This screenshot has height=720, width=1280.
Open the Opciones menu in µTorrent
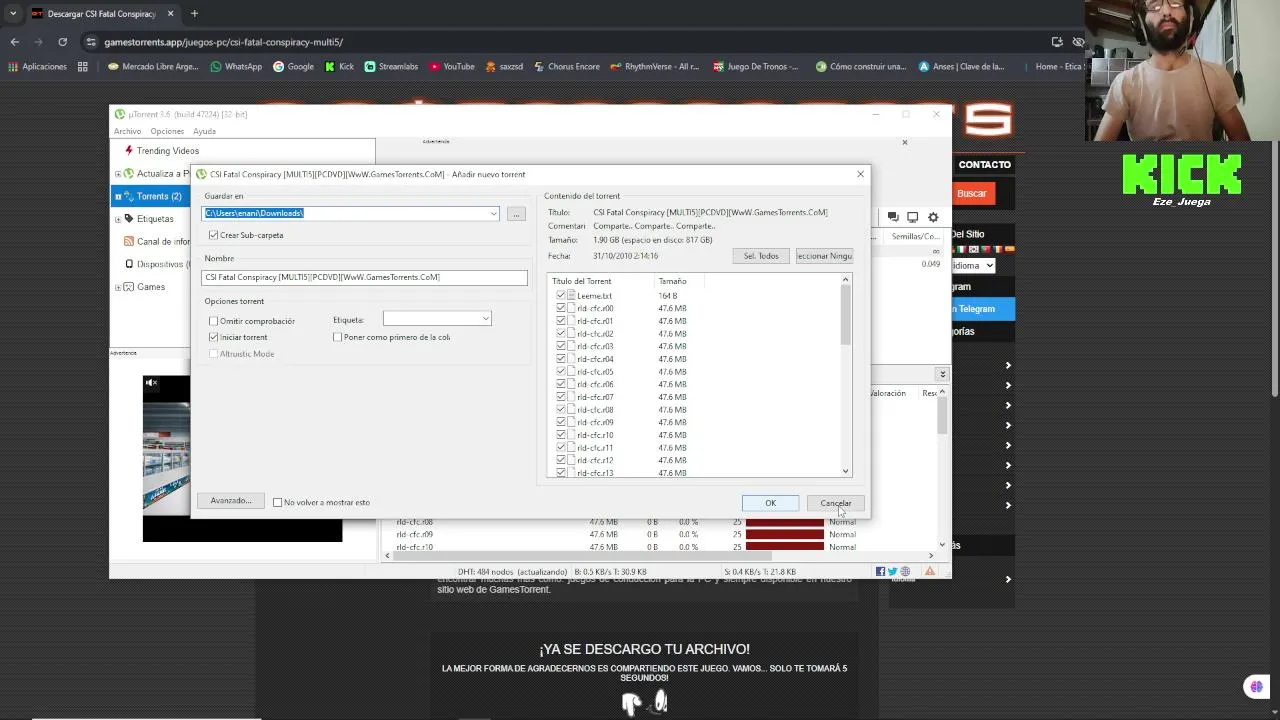[x=167, y=131]
